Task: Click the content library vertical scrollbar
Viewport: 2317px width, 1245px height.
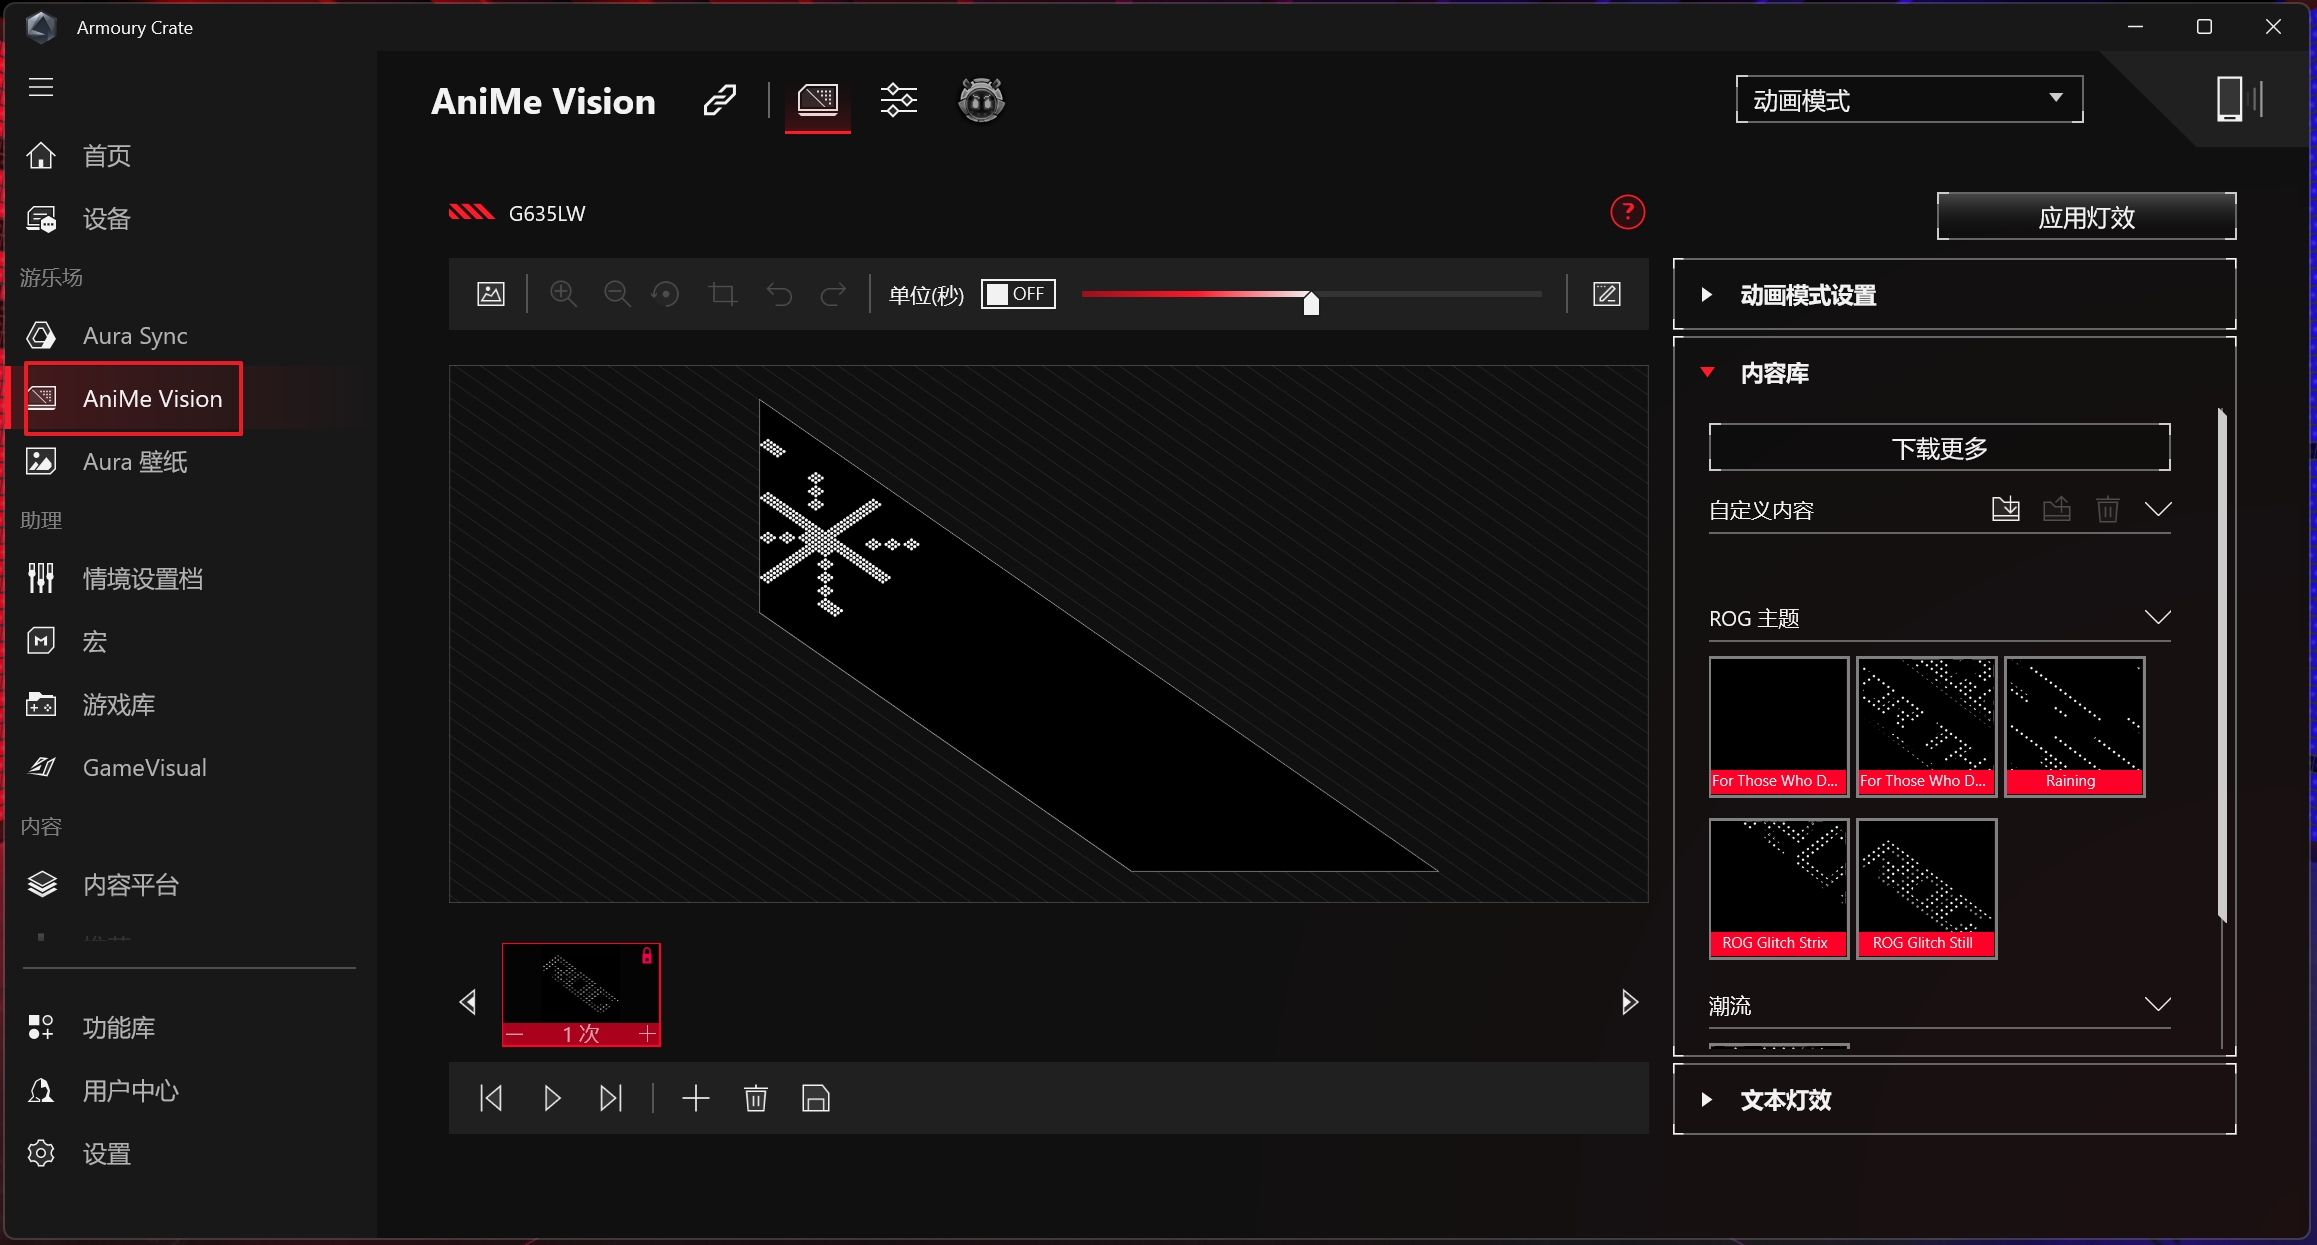Action: click(x=2222, y=665)
